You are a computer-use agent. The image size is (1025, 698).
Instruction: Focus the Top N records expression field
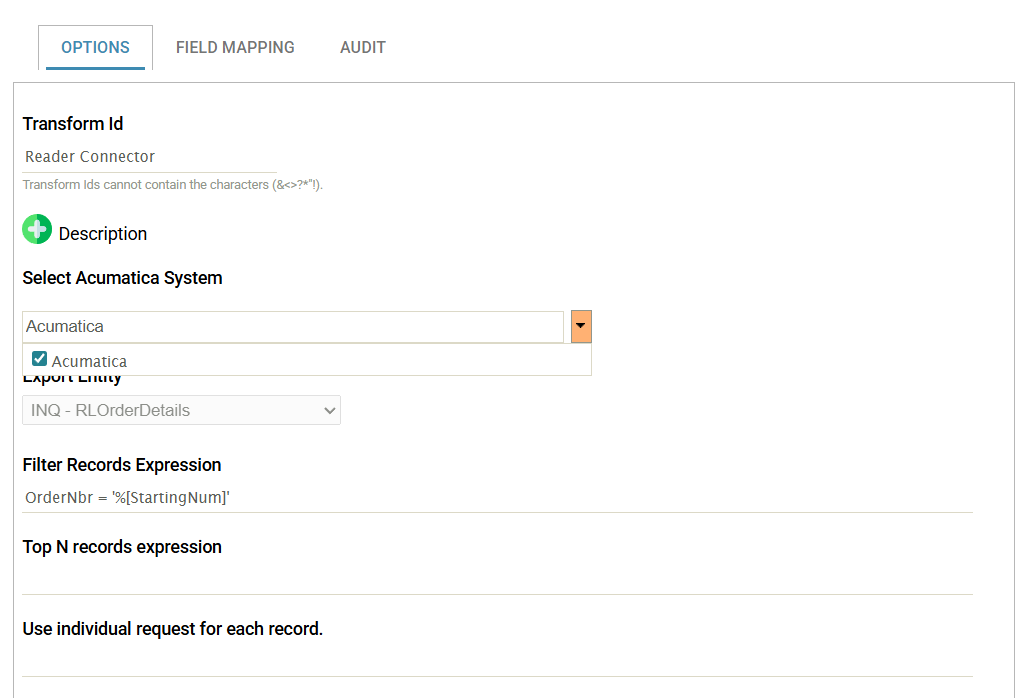click(x=497, y=579)
